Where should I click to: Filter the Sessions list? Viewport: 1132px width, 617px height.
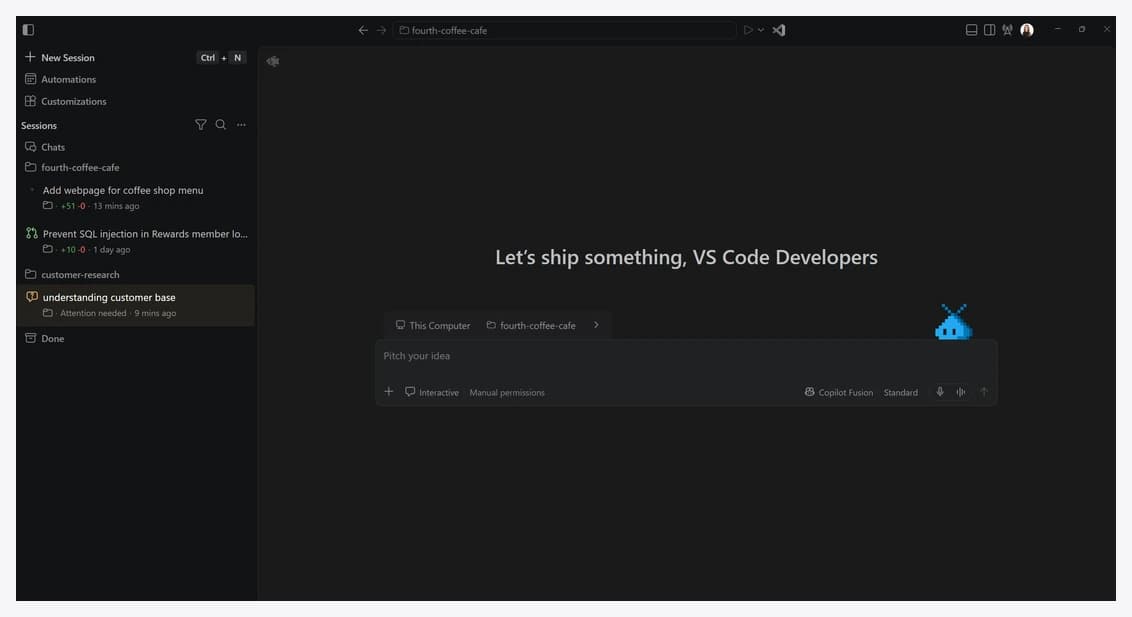pyautogui.click(x=201, y=125)
